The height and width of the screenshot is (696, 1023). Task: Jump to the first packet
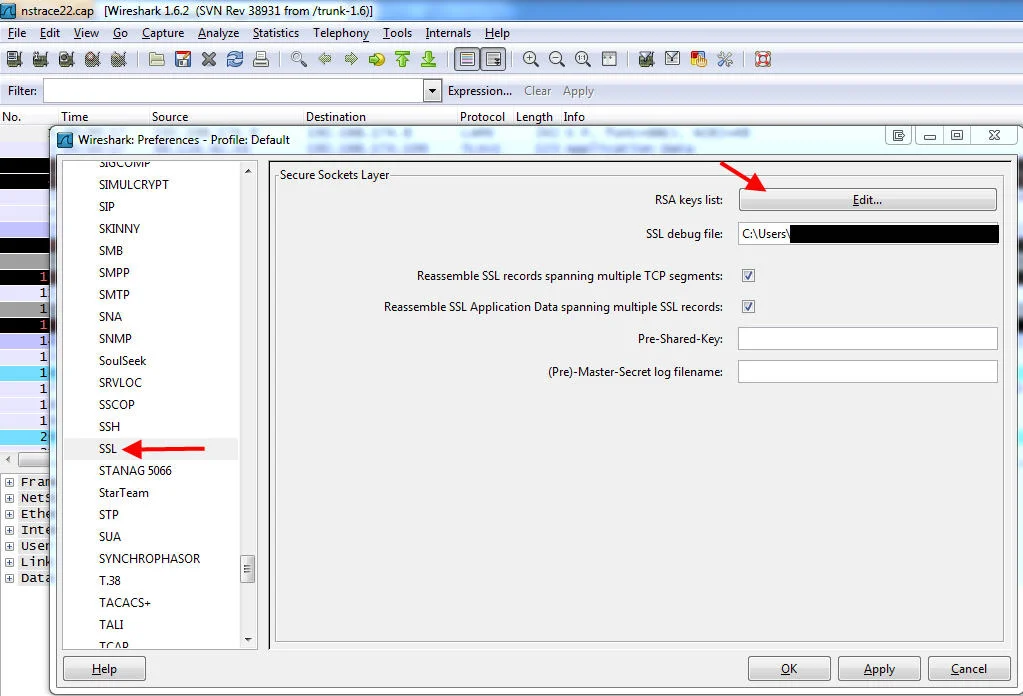click(x=403, y=59)
